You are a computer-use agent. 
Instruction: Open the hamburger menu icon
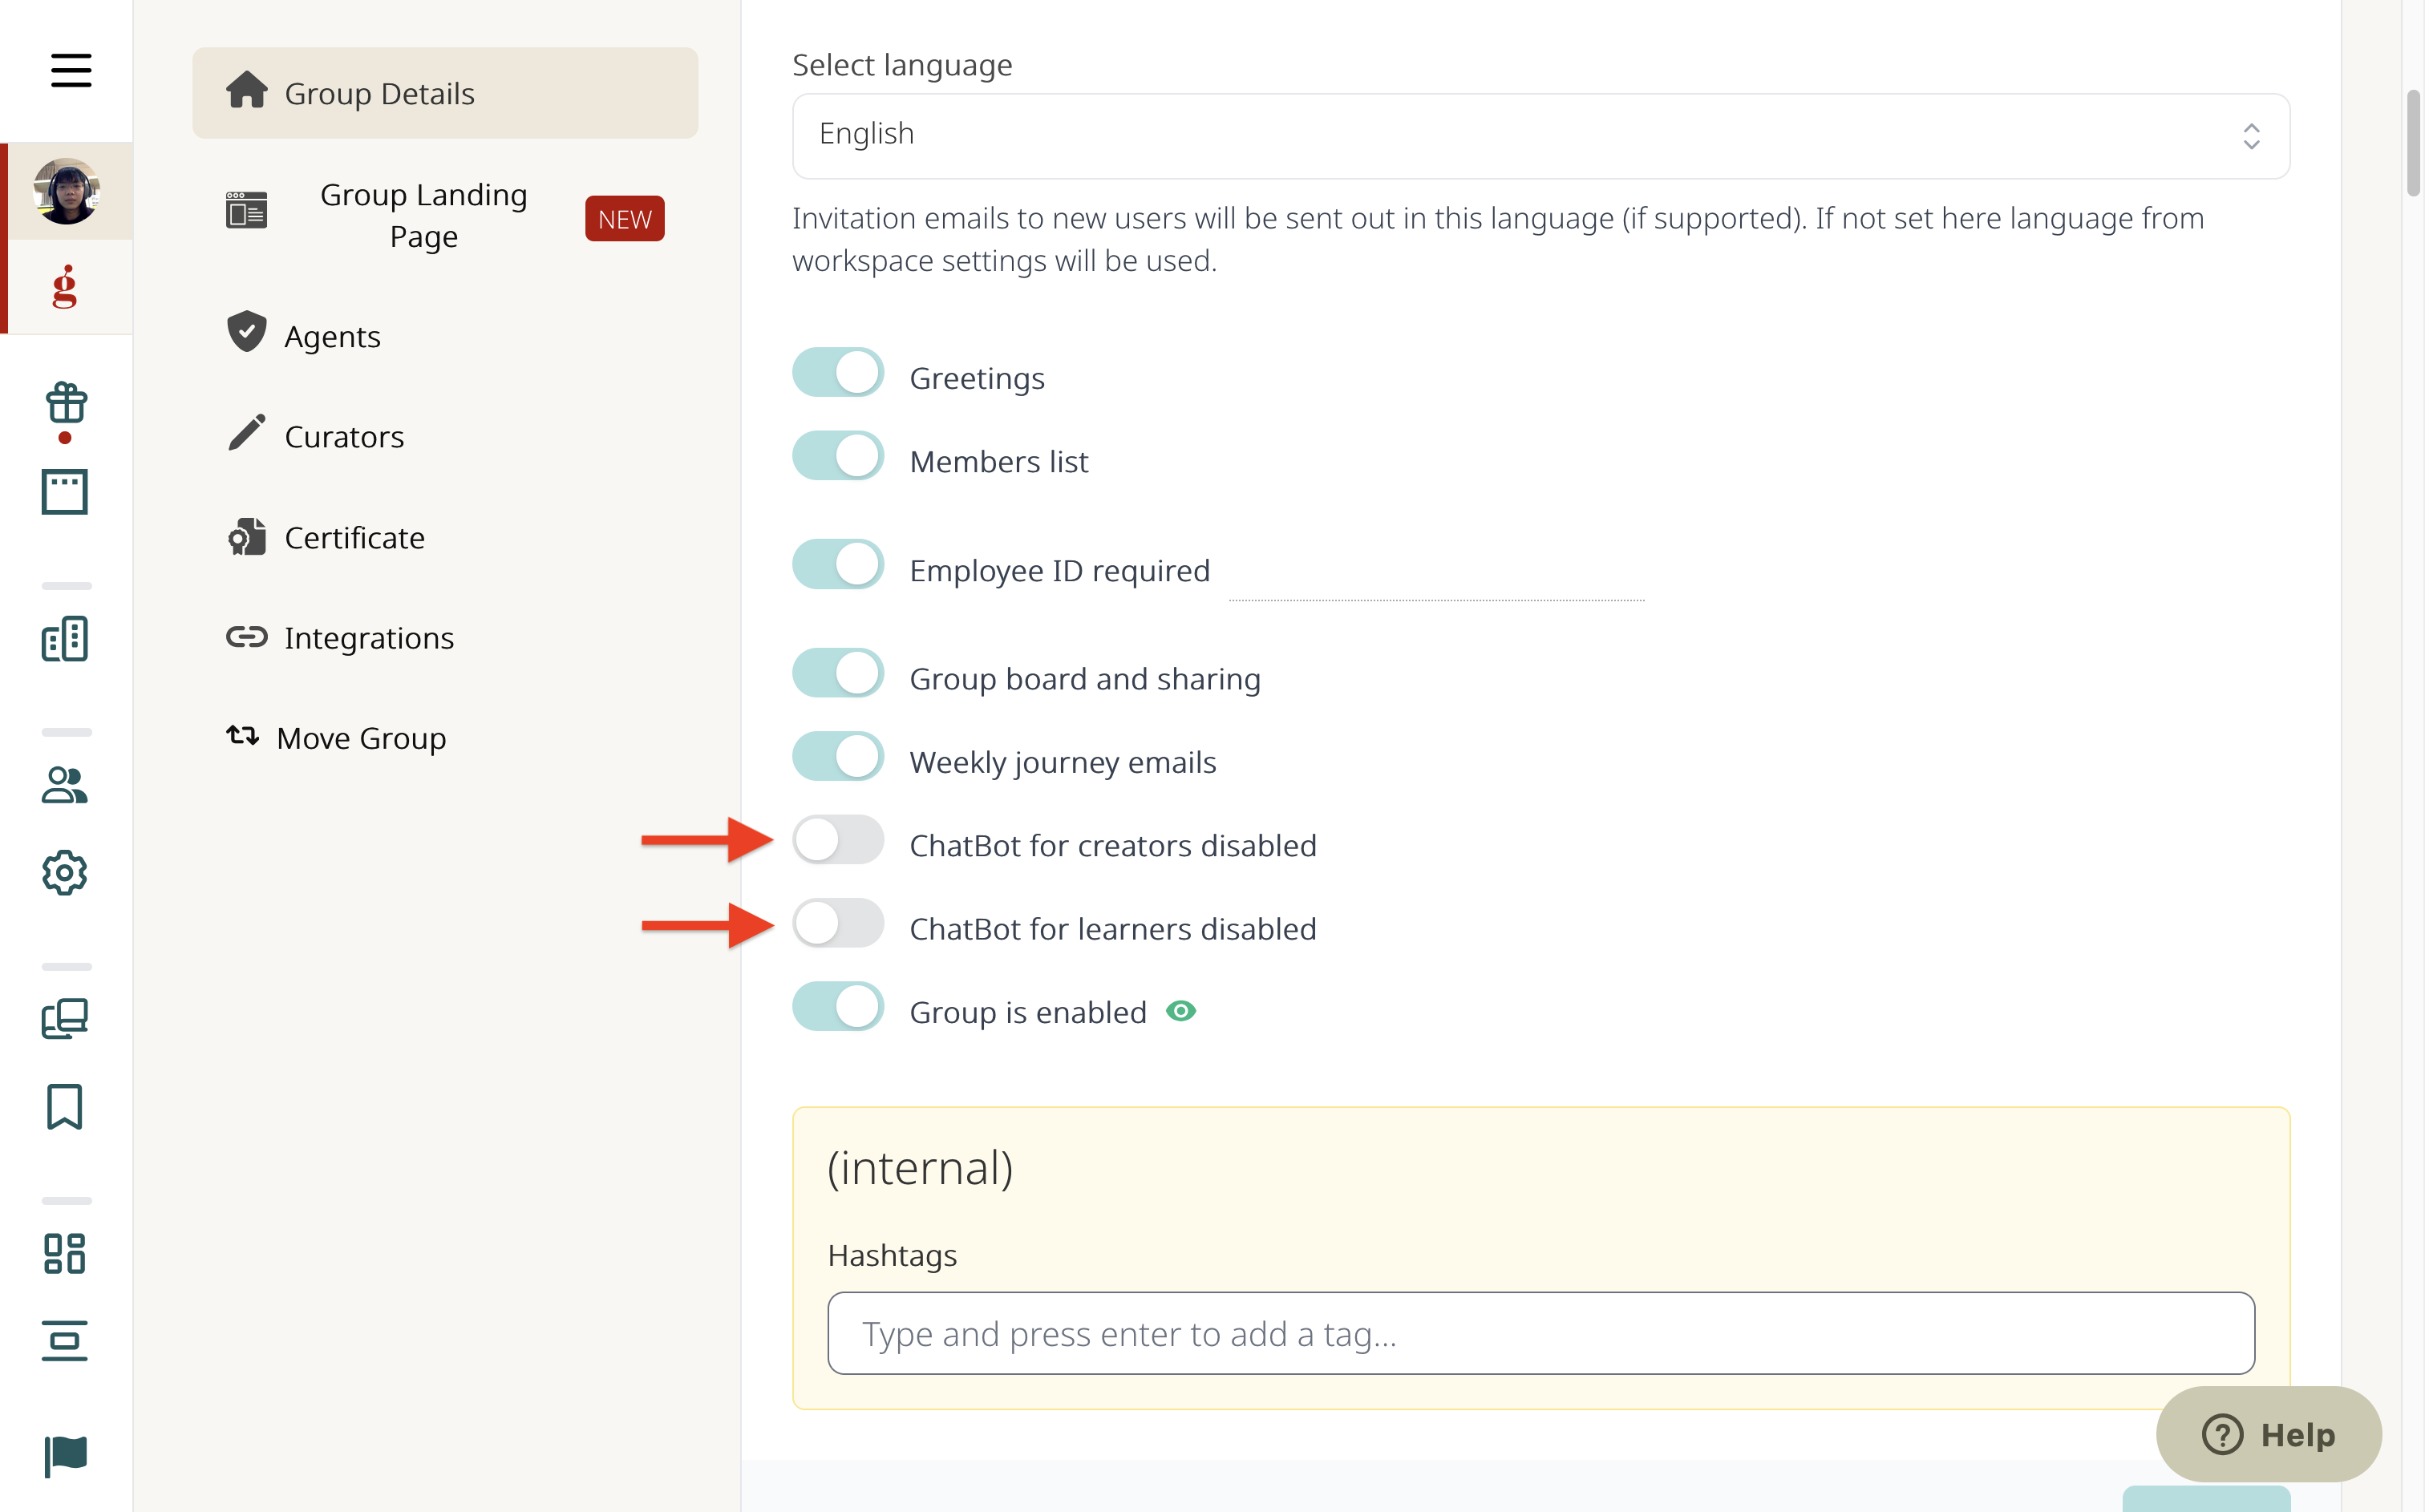click(x=71, y=71)
